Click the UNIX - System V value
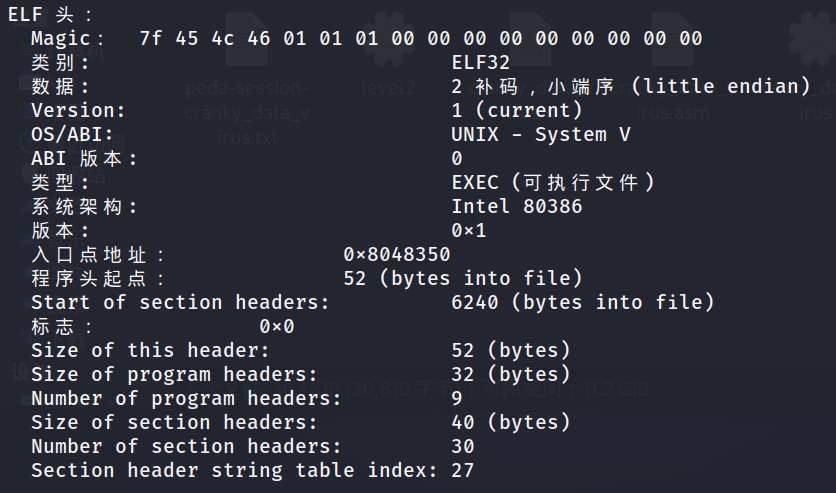Viewport: 836px width, 493px height. pos(541,134)
